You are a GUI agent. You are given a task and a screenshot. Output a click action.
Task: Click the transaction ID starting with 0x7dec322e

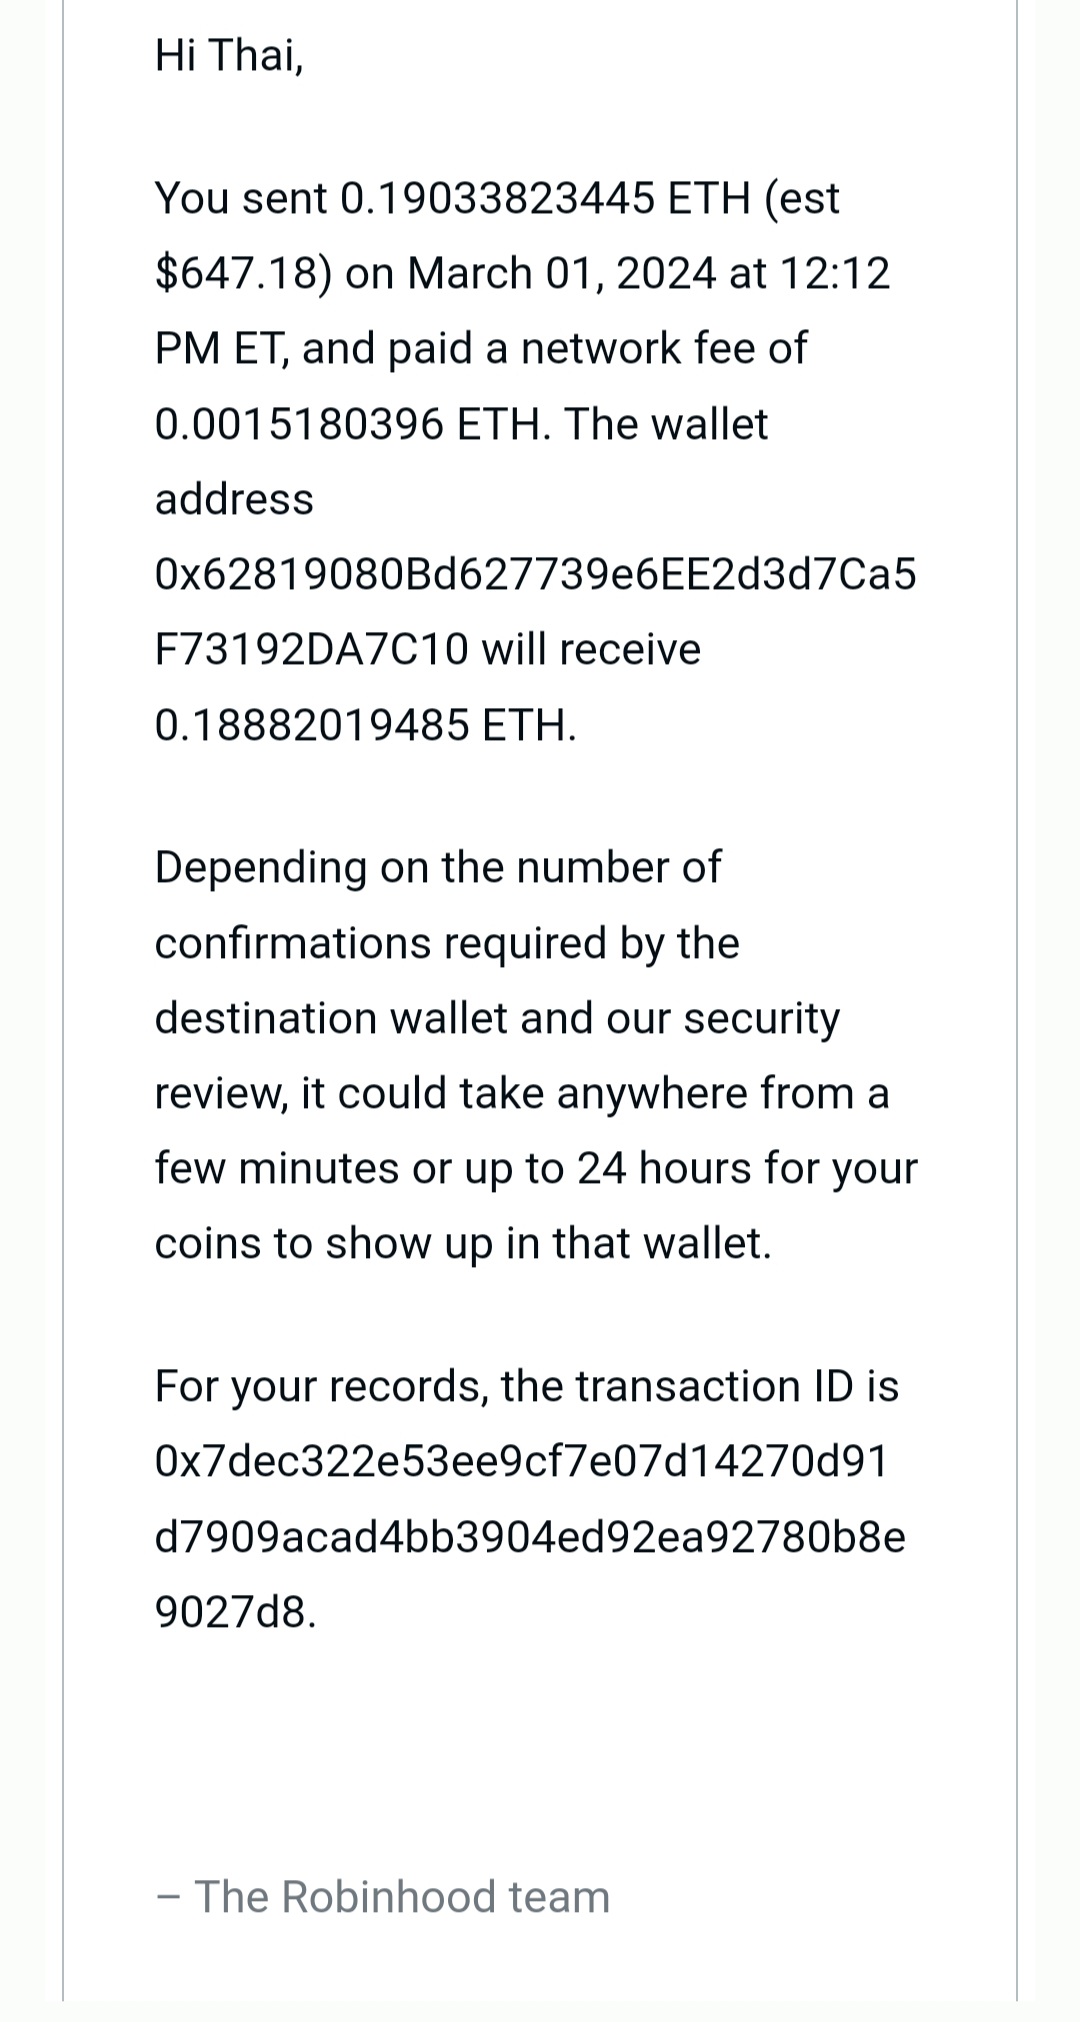[x=521, y=1462]
